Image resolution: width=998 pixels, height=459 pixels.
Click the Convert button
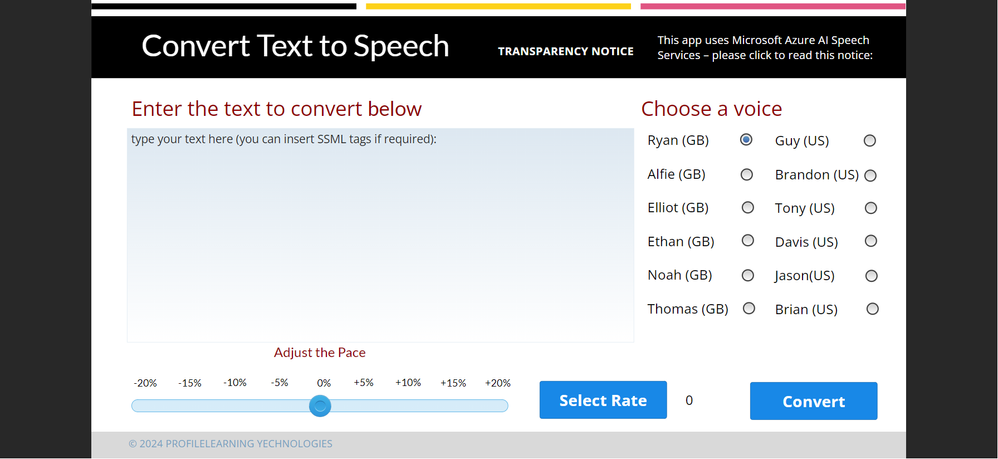813,401
